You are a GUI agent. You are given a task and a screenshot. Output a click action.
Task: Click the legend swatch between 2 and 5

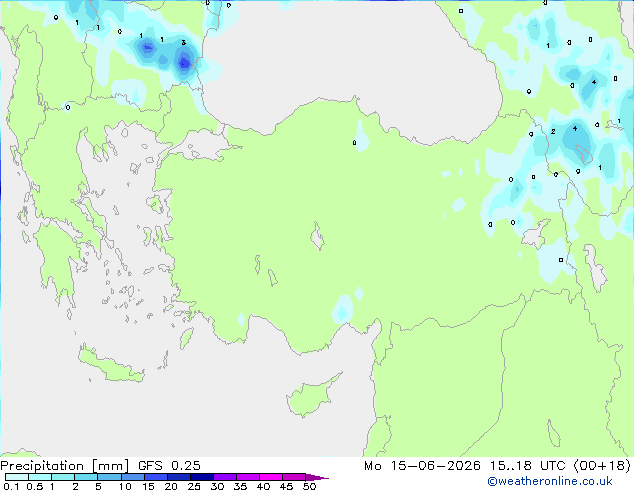click(86, 477)
